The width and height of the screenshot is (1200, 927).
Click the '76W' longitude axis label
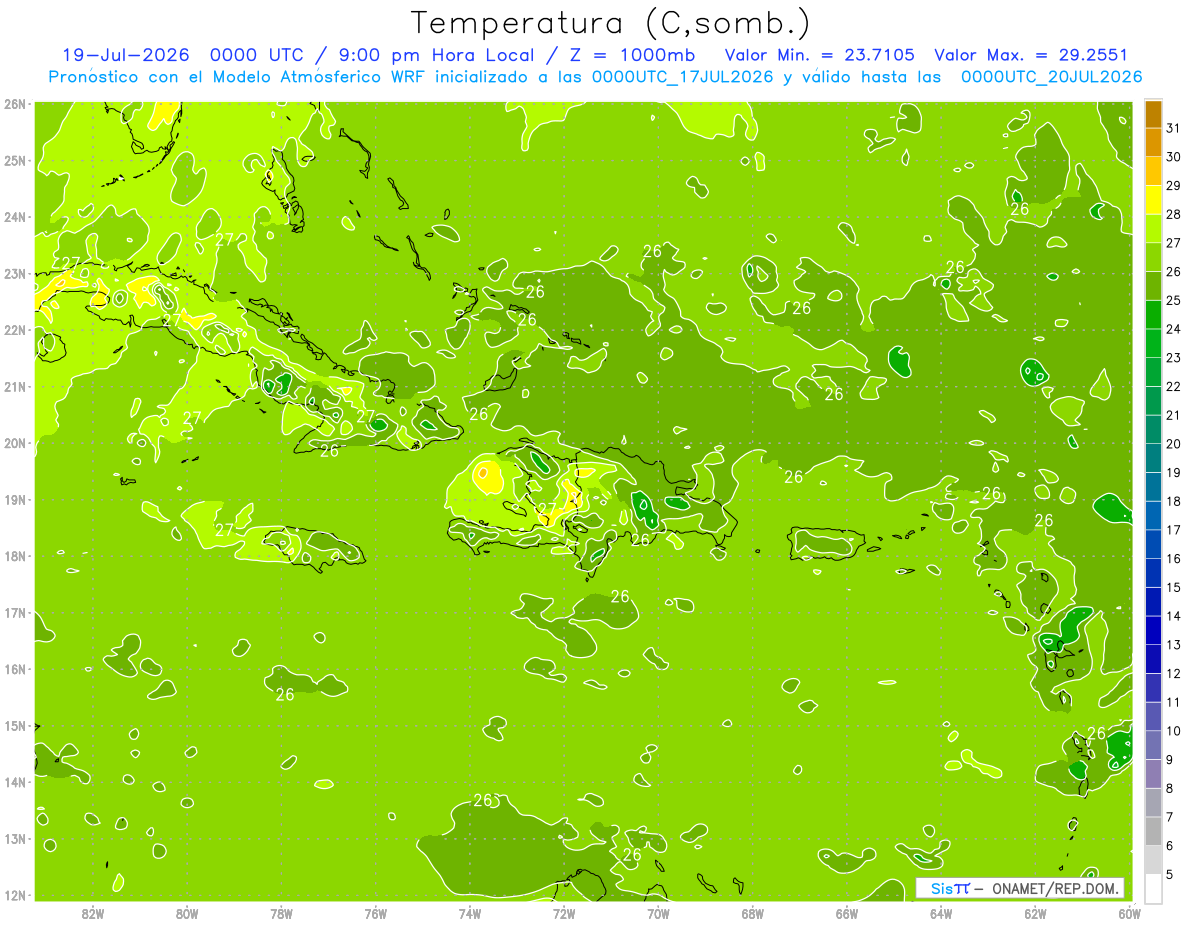376,912
